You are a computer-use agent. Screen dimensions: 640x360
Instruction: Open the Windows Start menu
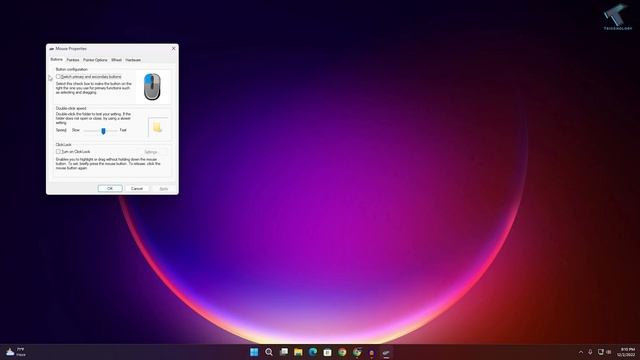coord(254,352)
